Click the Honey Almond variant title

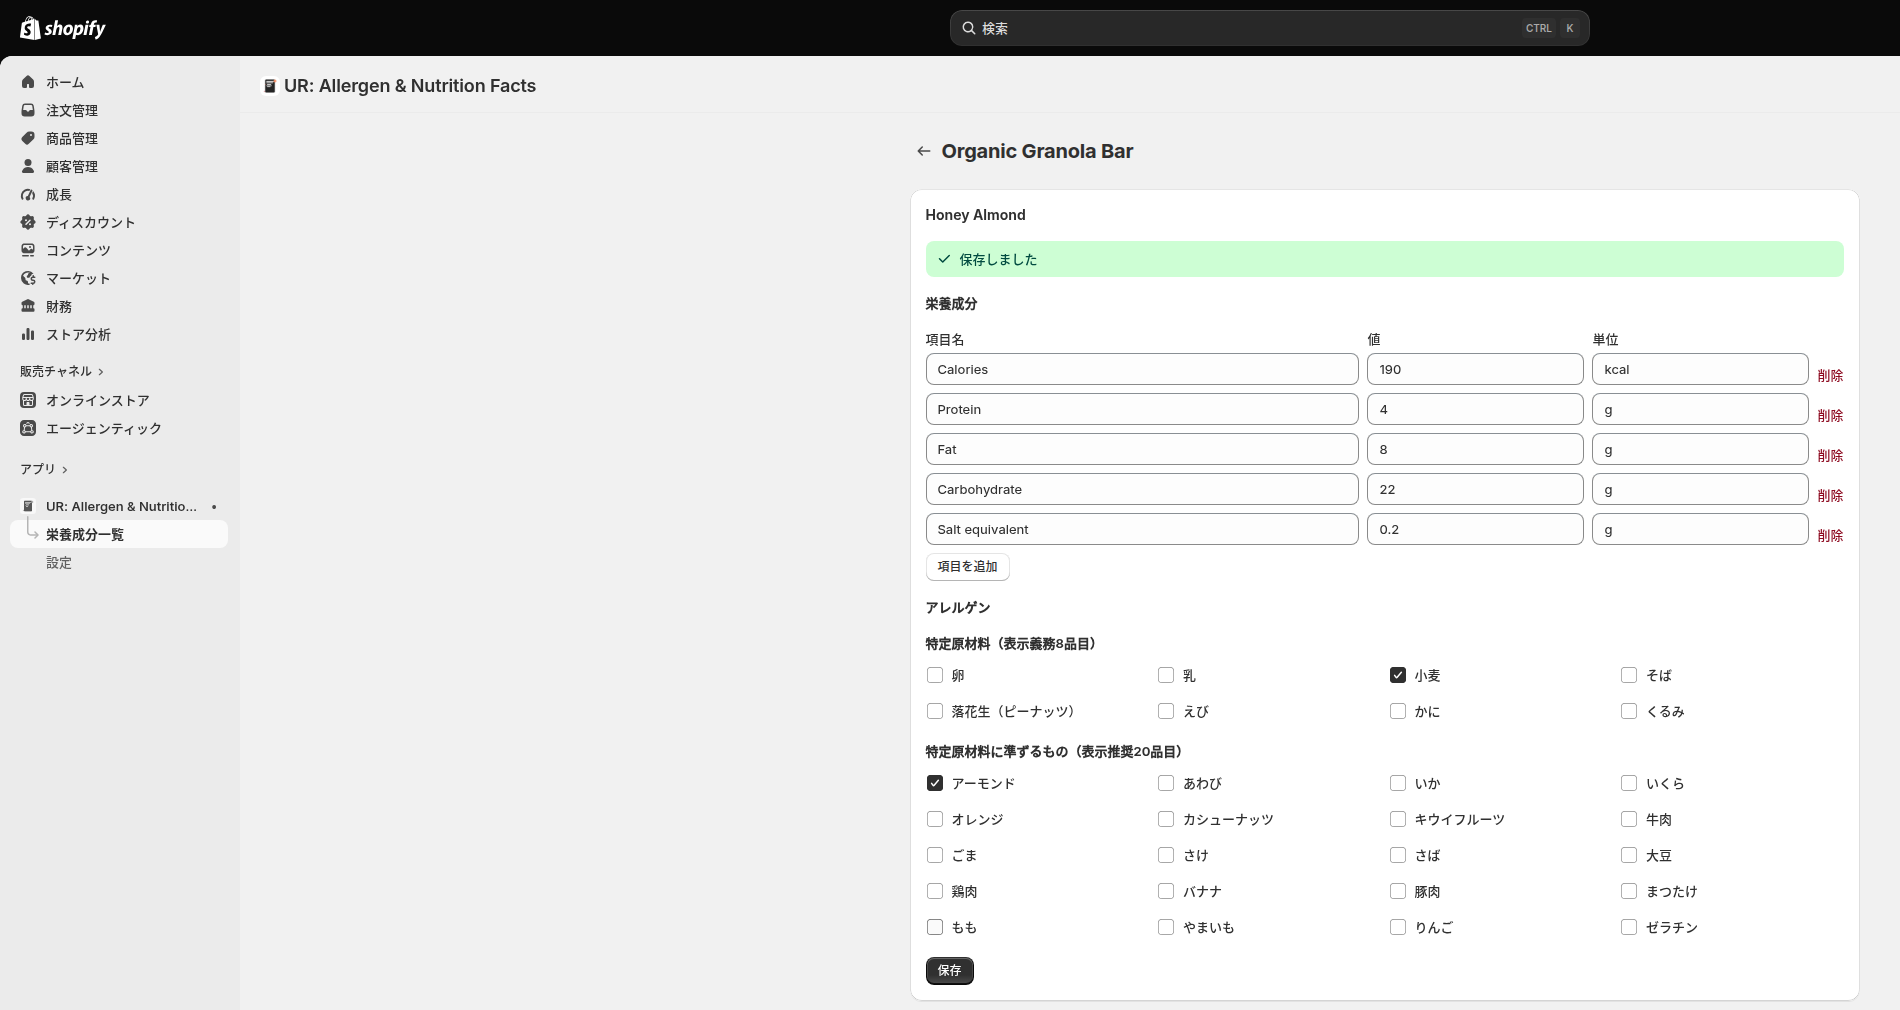(x=975, y=215)
